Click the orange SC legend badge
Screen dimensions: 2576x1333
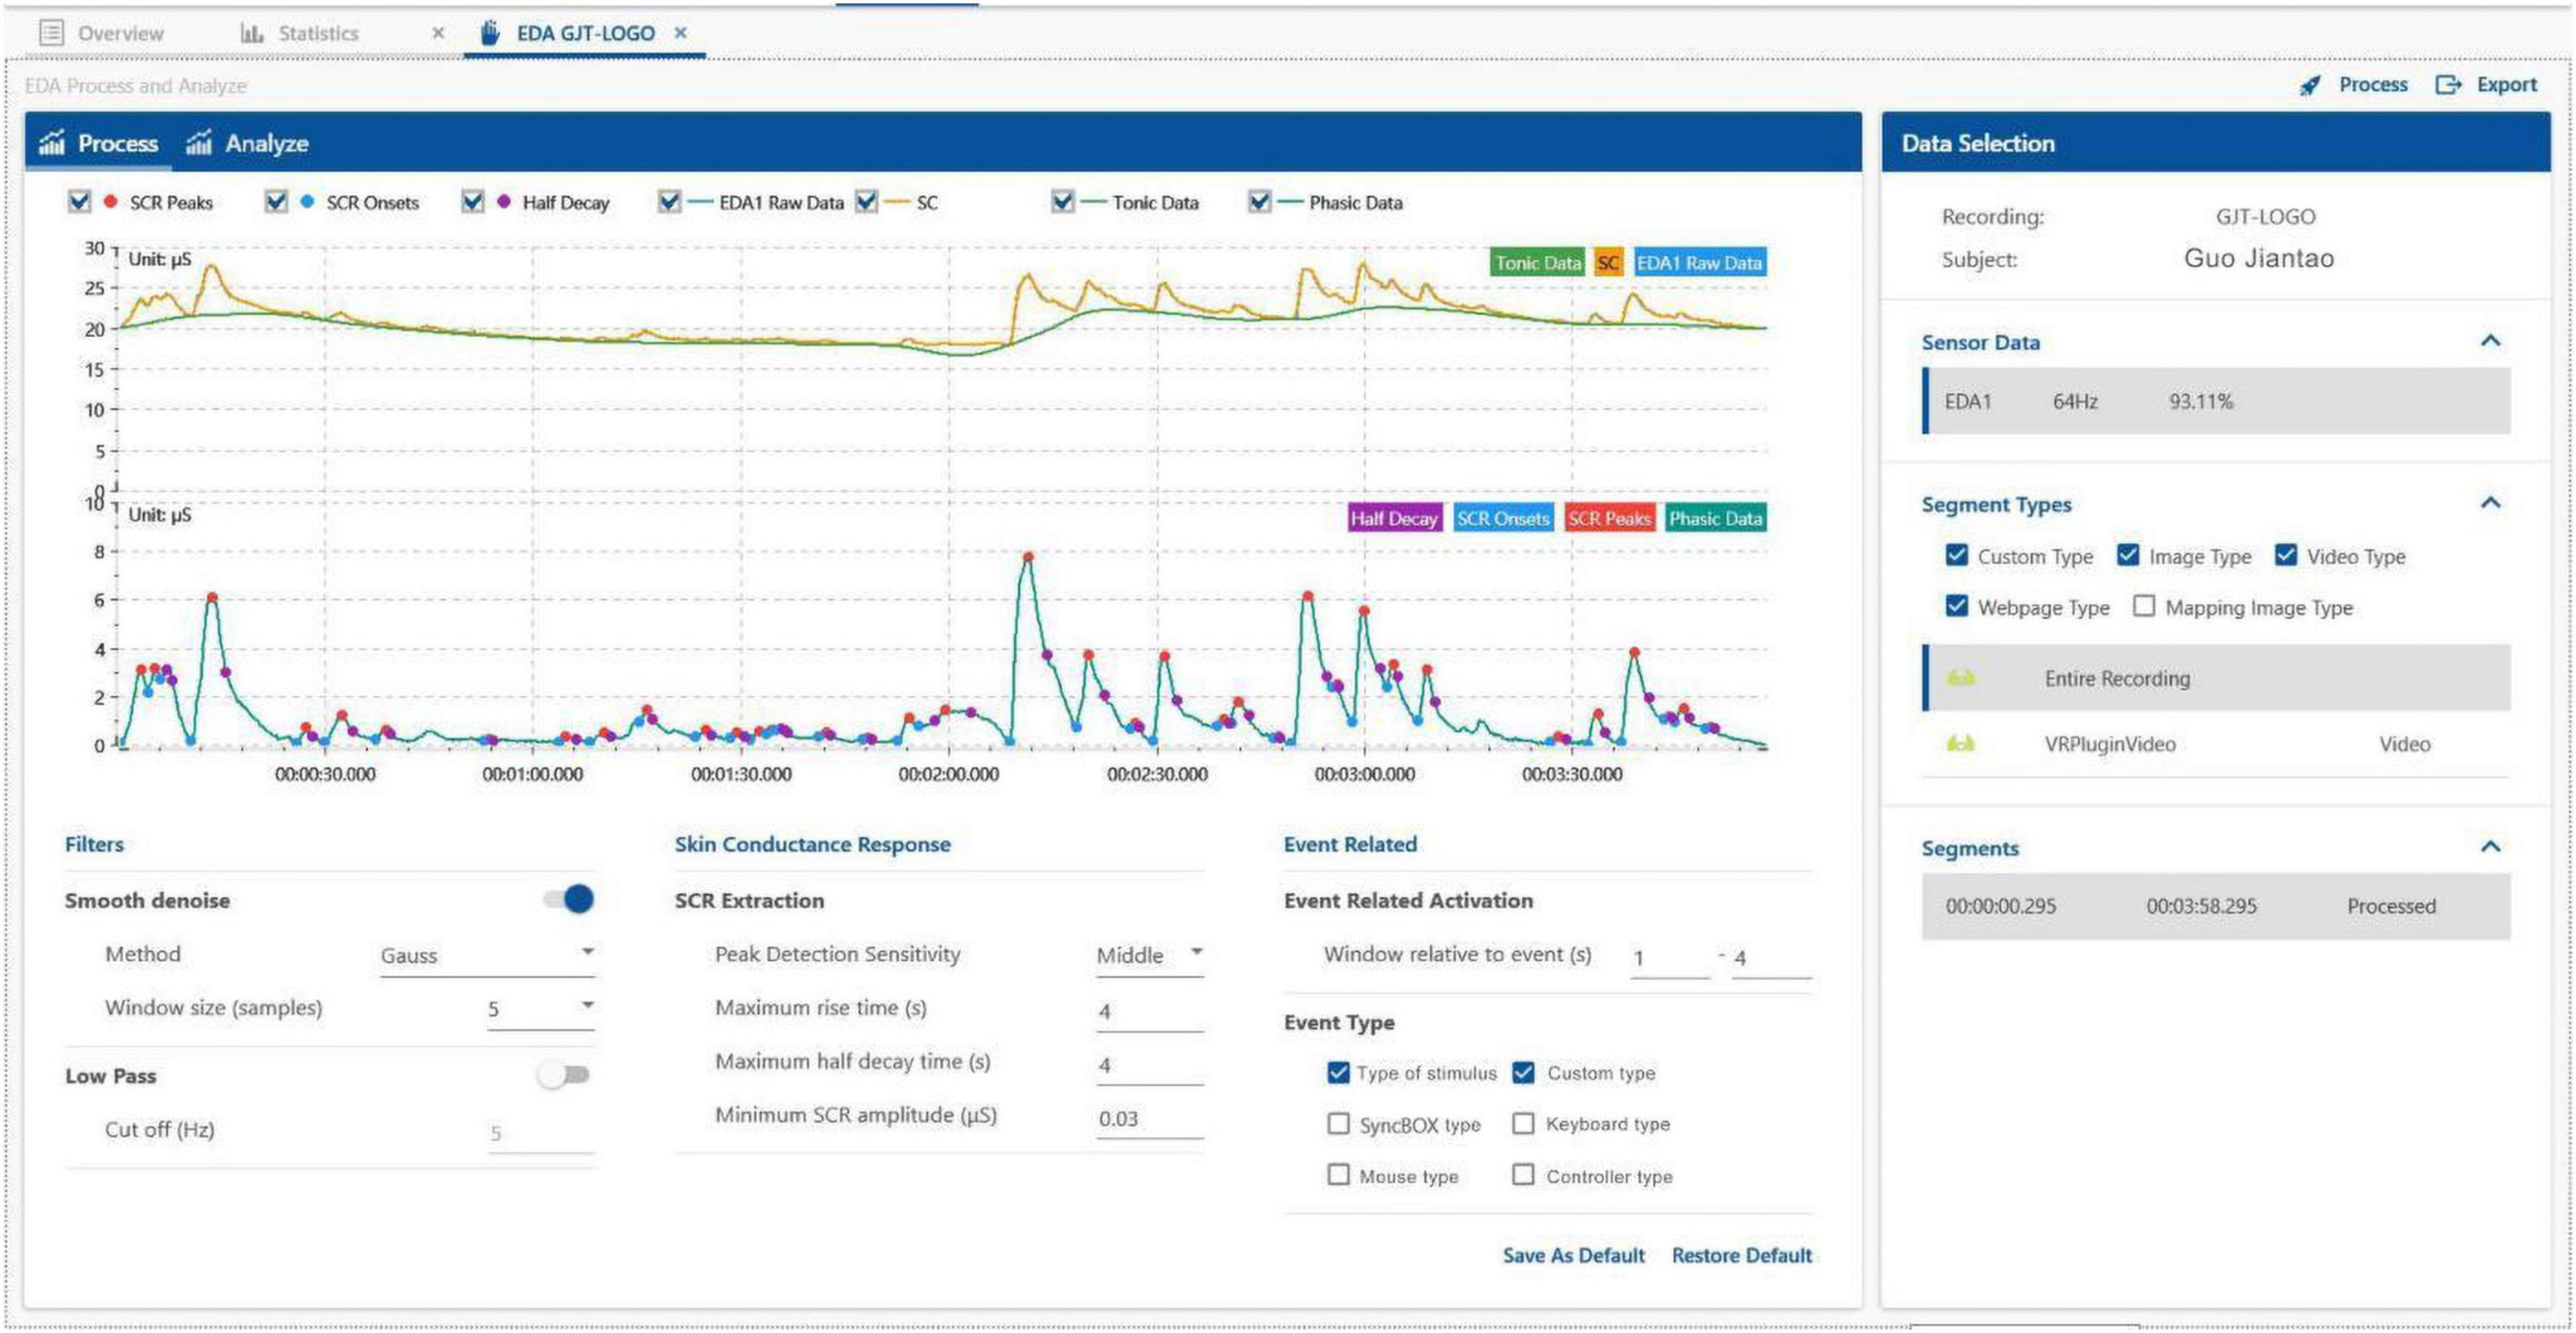tap(1608, 263)
